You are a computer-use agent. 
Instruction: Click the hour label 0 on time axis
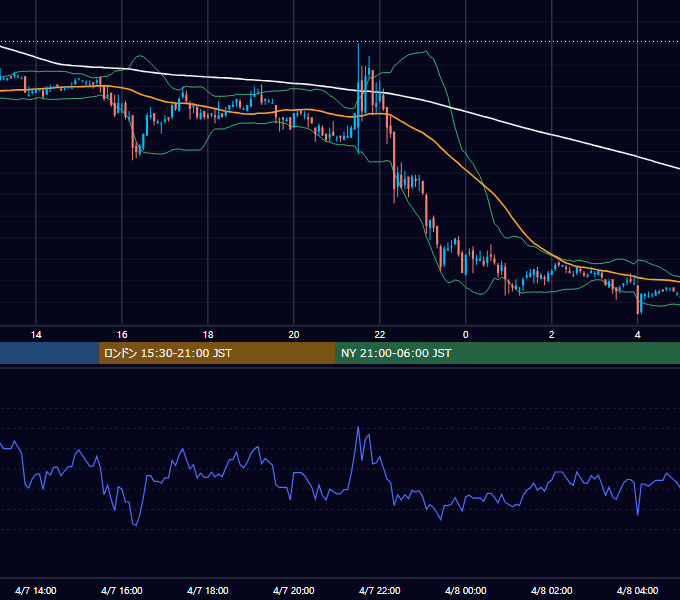pyautogui.click(x=465, y=335)
